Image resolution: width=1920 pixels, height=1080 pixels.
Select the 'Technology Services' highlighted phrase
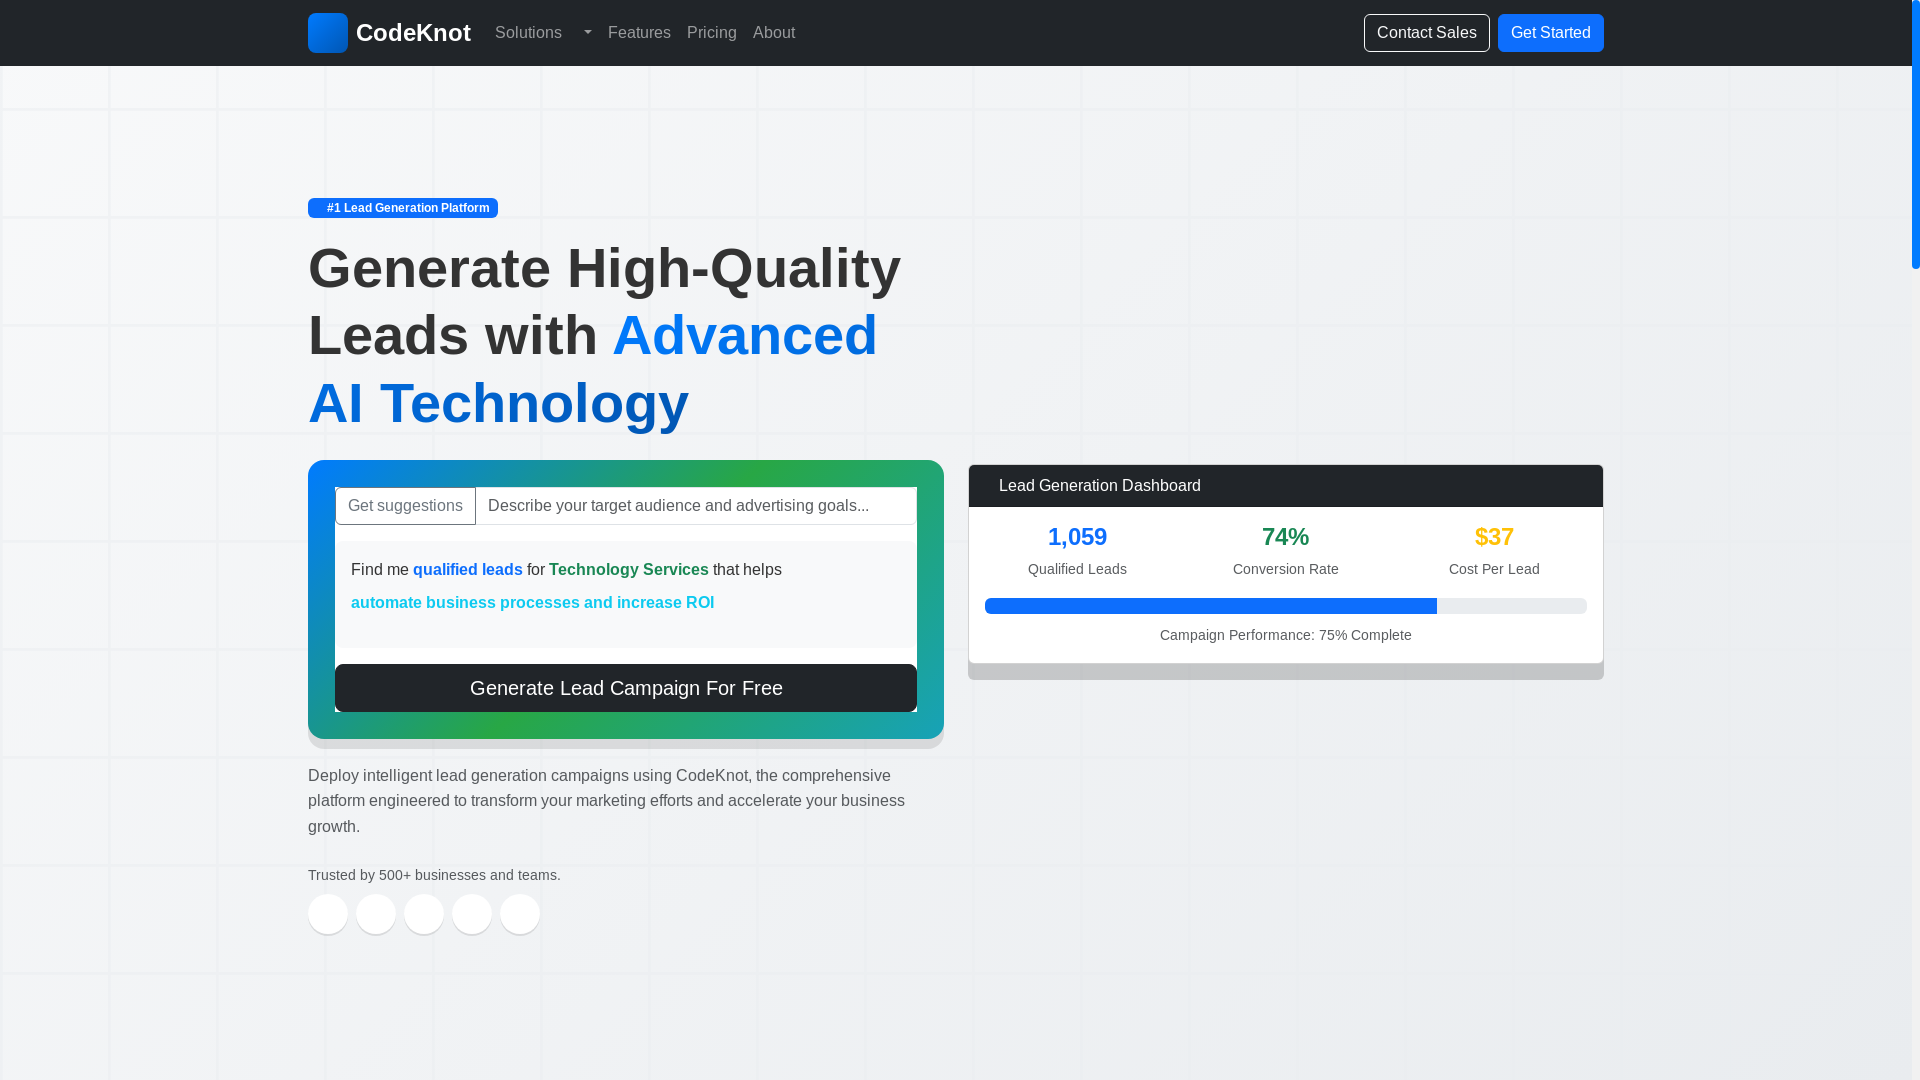pos(628,570)
